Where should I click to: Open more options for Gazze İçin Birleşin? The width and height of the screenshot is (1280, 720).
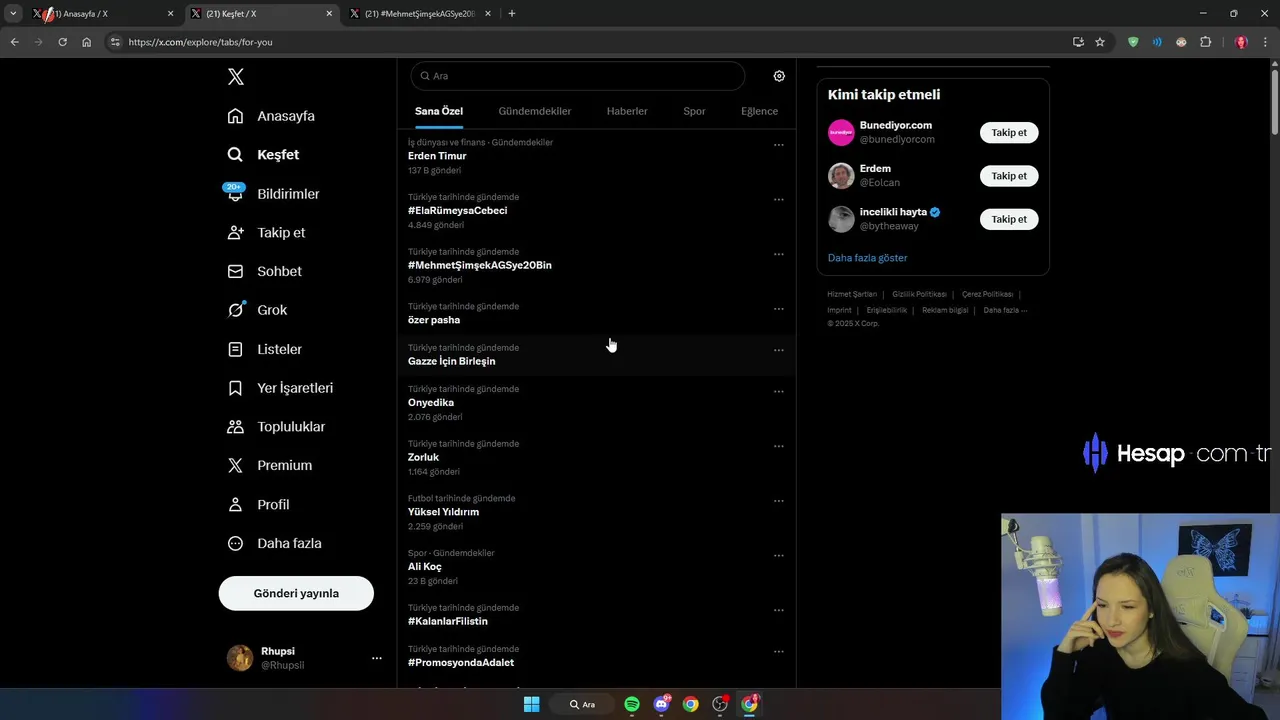[x=778, y=350]
